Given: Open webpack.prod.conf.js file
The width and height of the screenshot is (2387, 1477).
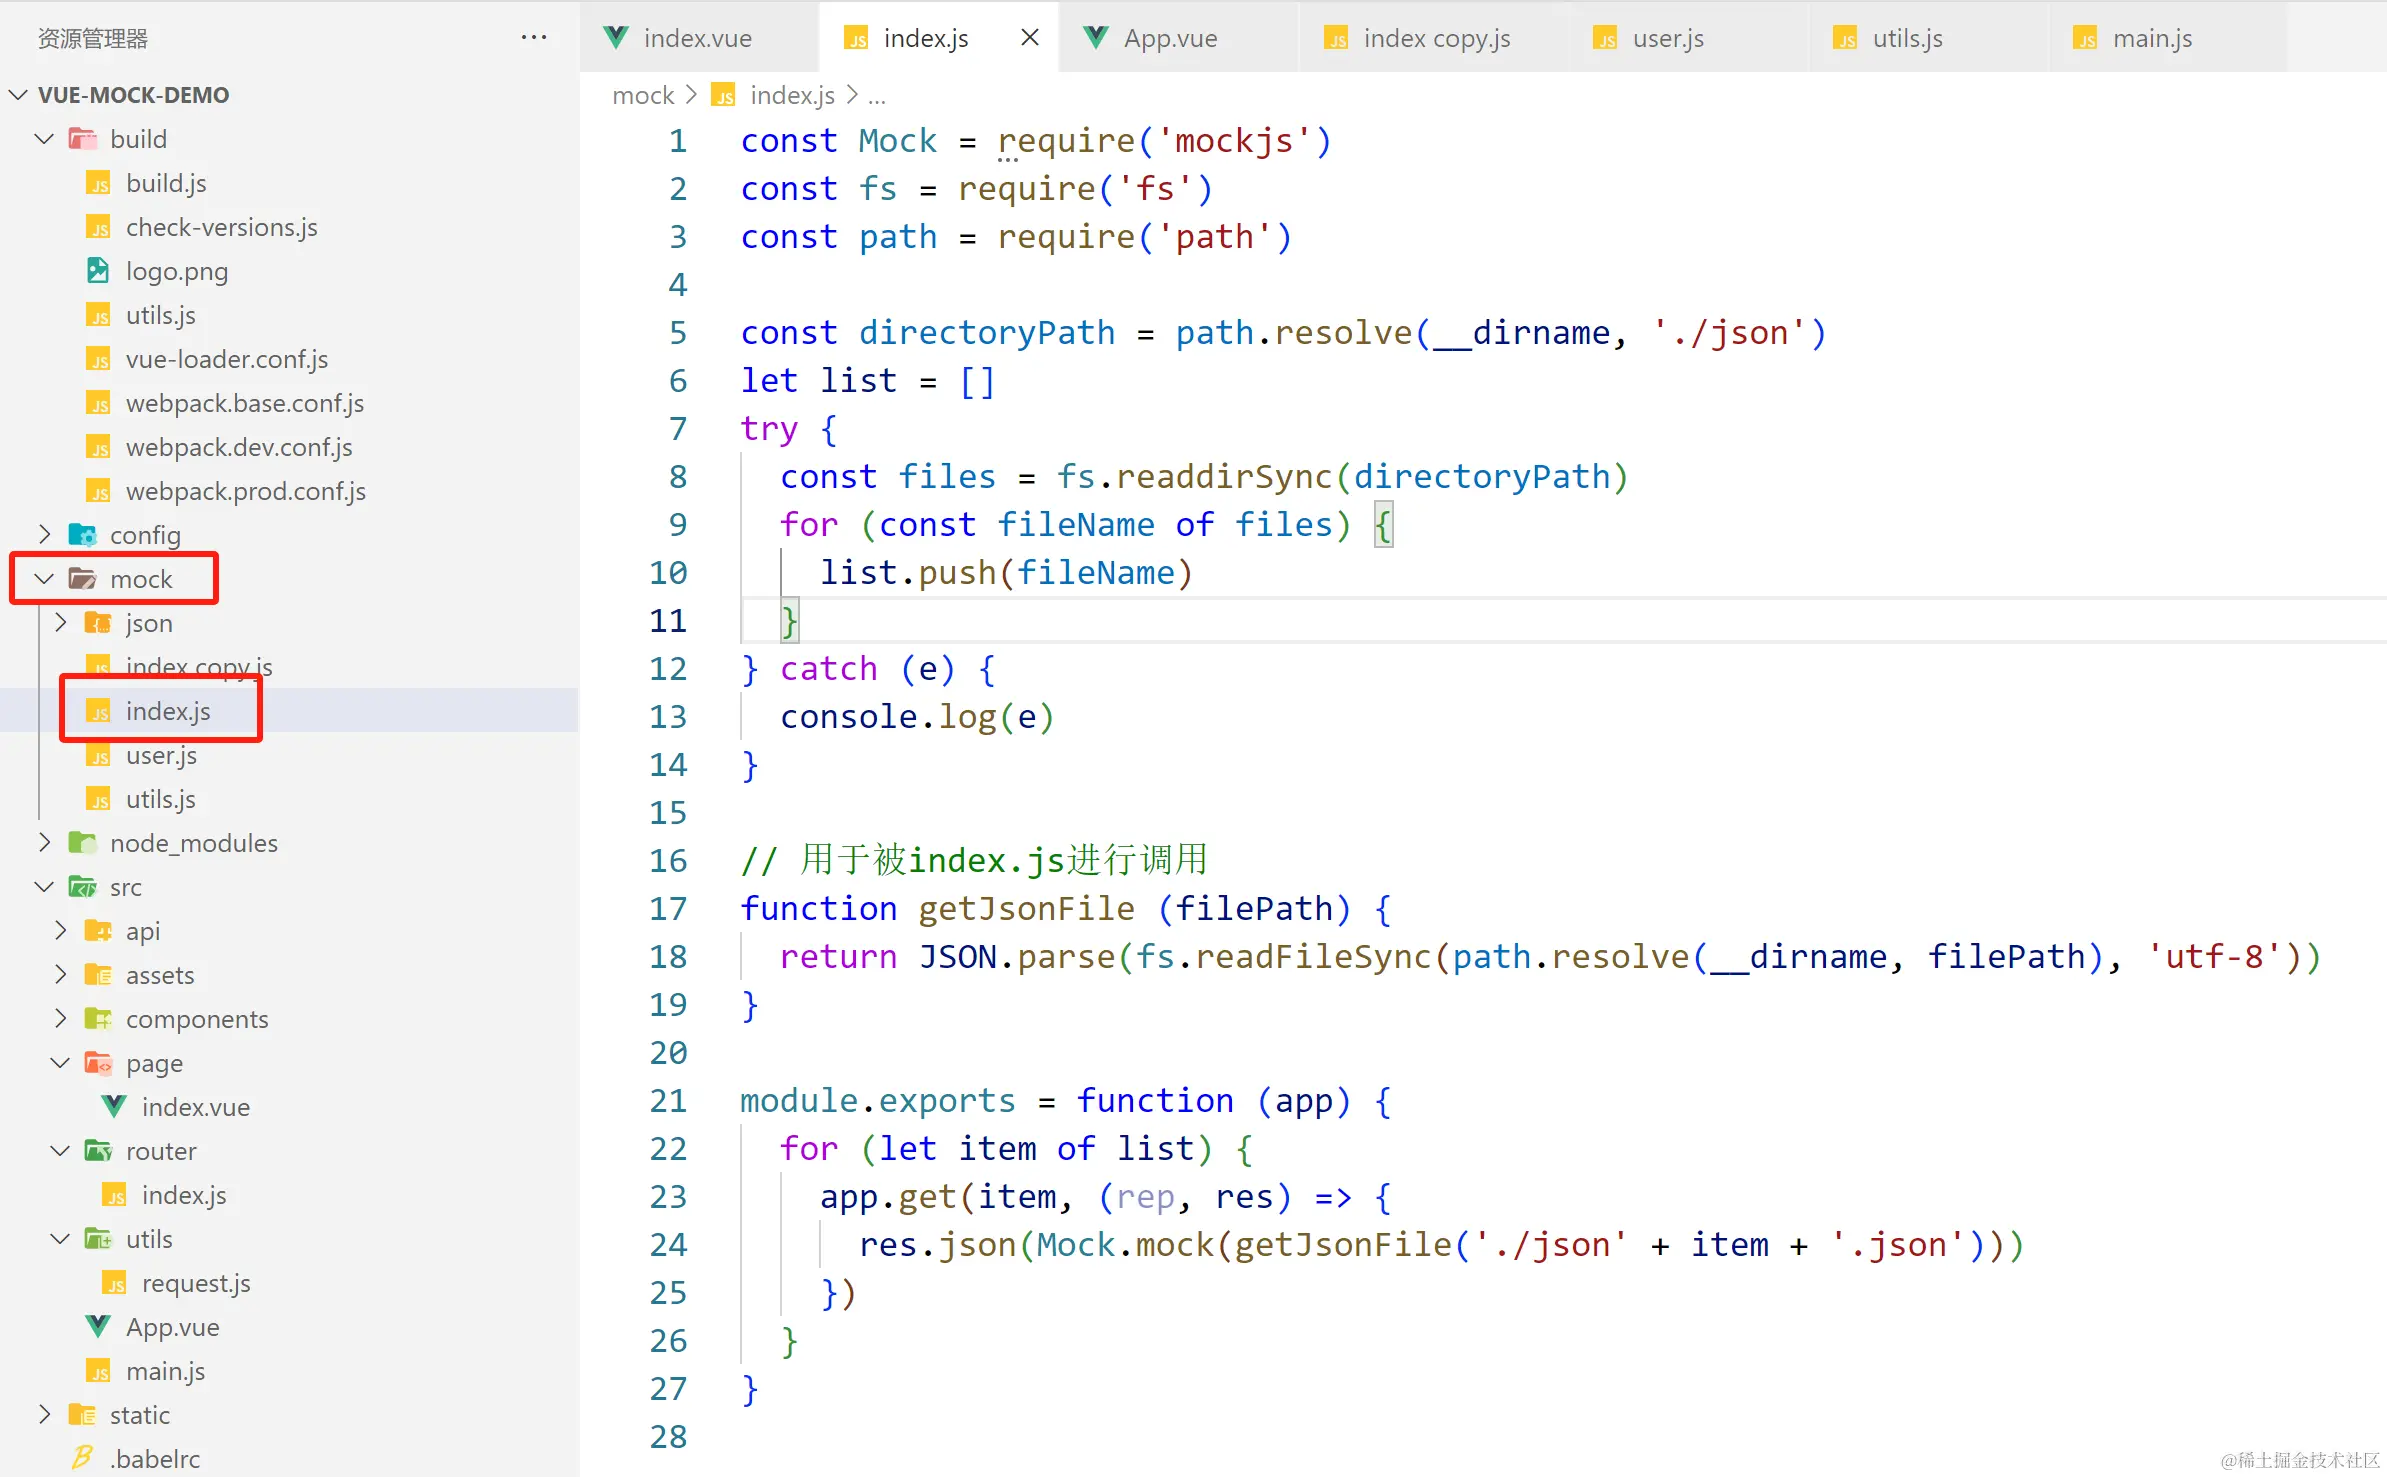Looking at the screenshot, I should [x=246, y=492].
